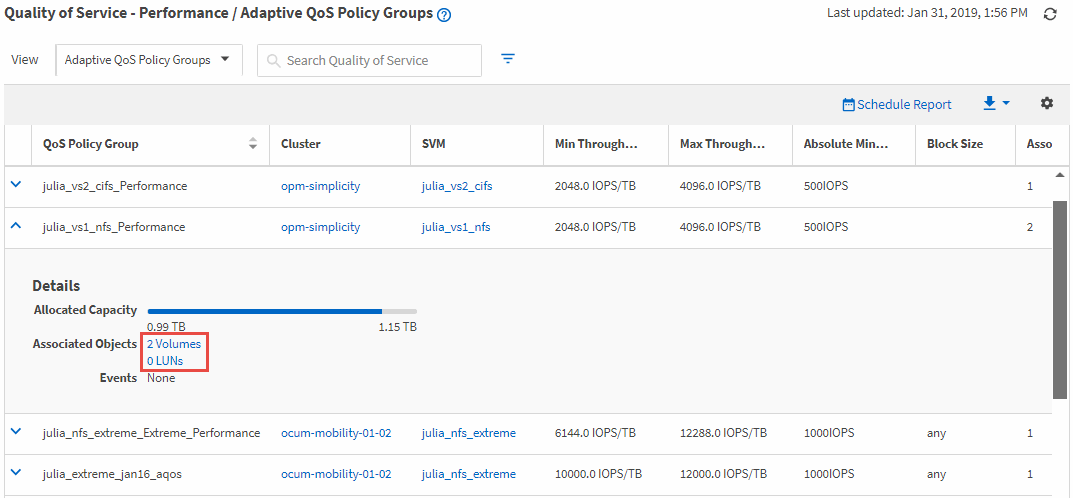
Task: Click the download export icon
Action: 995,103
